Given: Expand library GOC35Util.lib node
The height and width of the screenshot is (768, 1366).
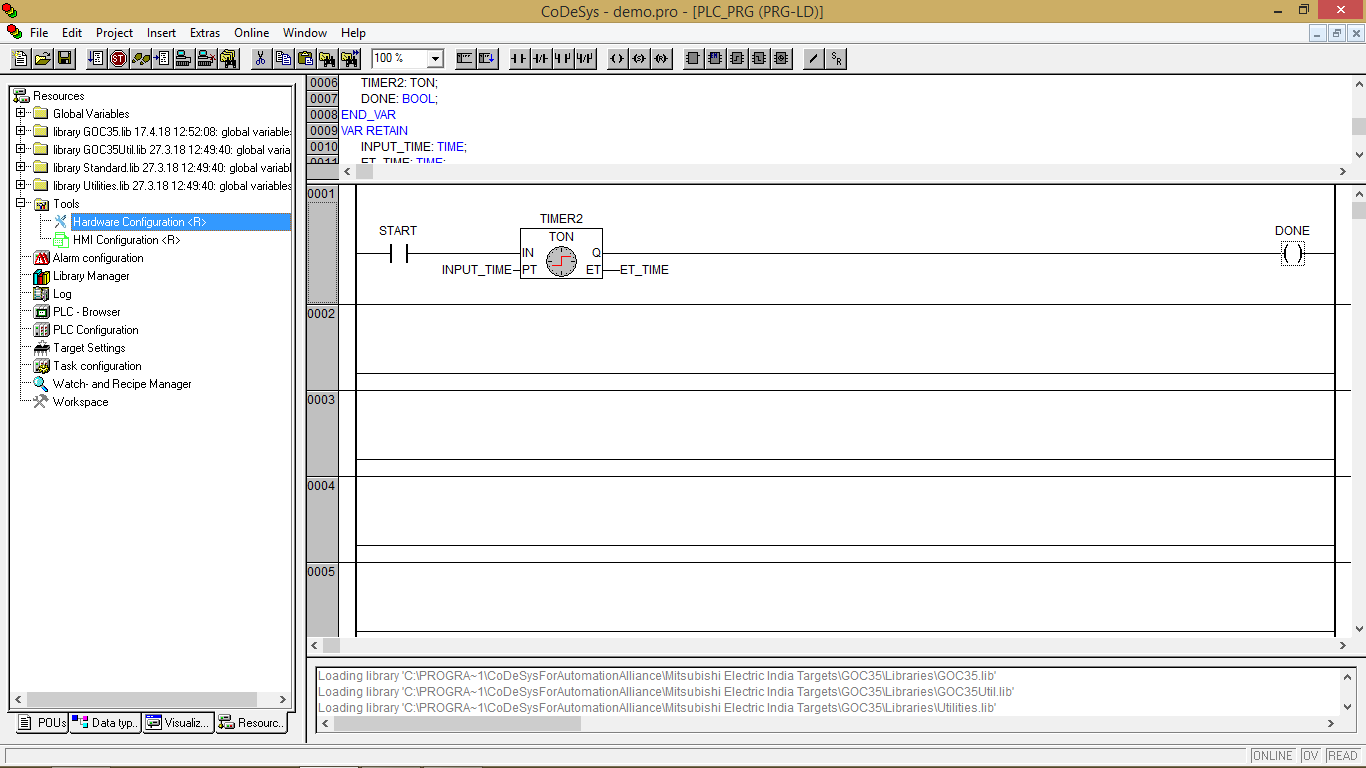Looking at the screenshot, I should (x=20, y=149).
